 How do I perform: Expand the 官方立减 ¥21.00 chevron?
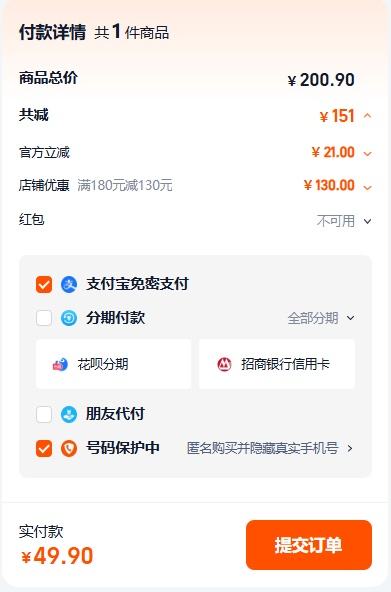click(x=368, y=154)
